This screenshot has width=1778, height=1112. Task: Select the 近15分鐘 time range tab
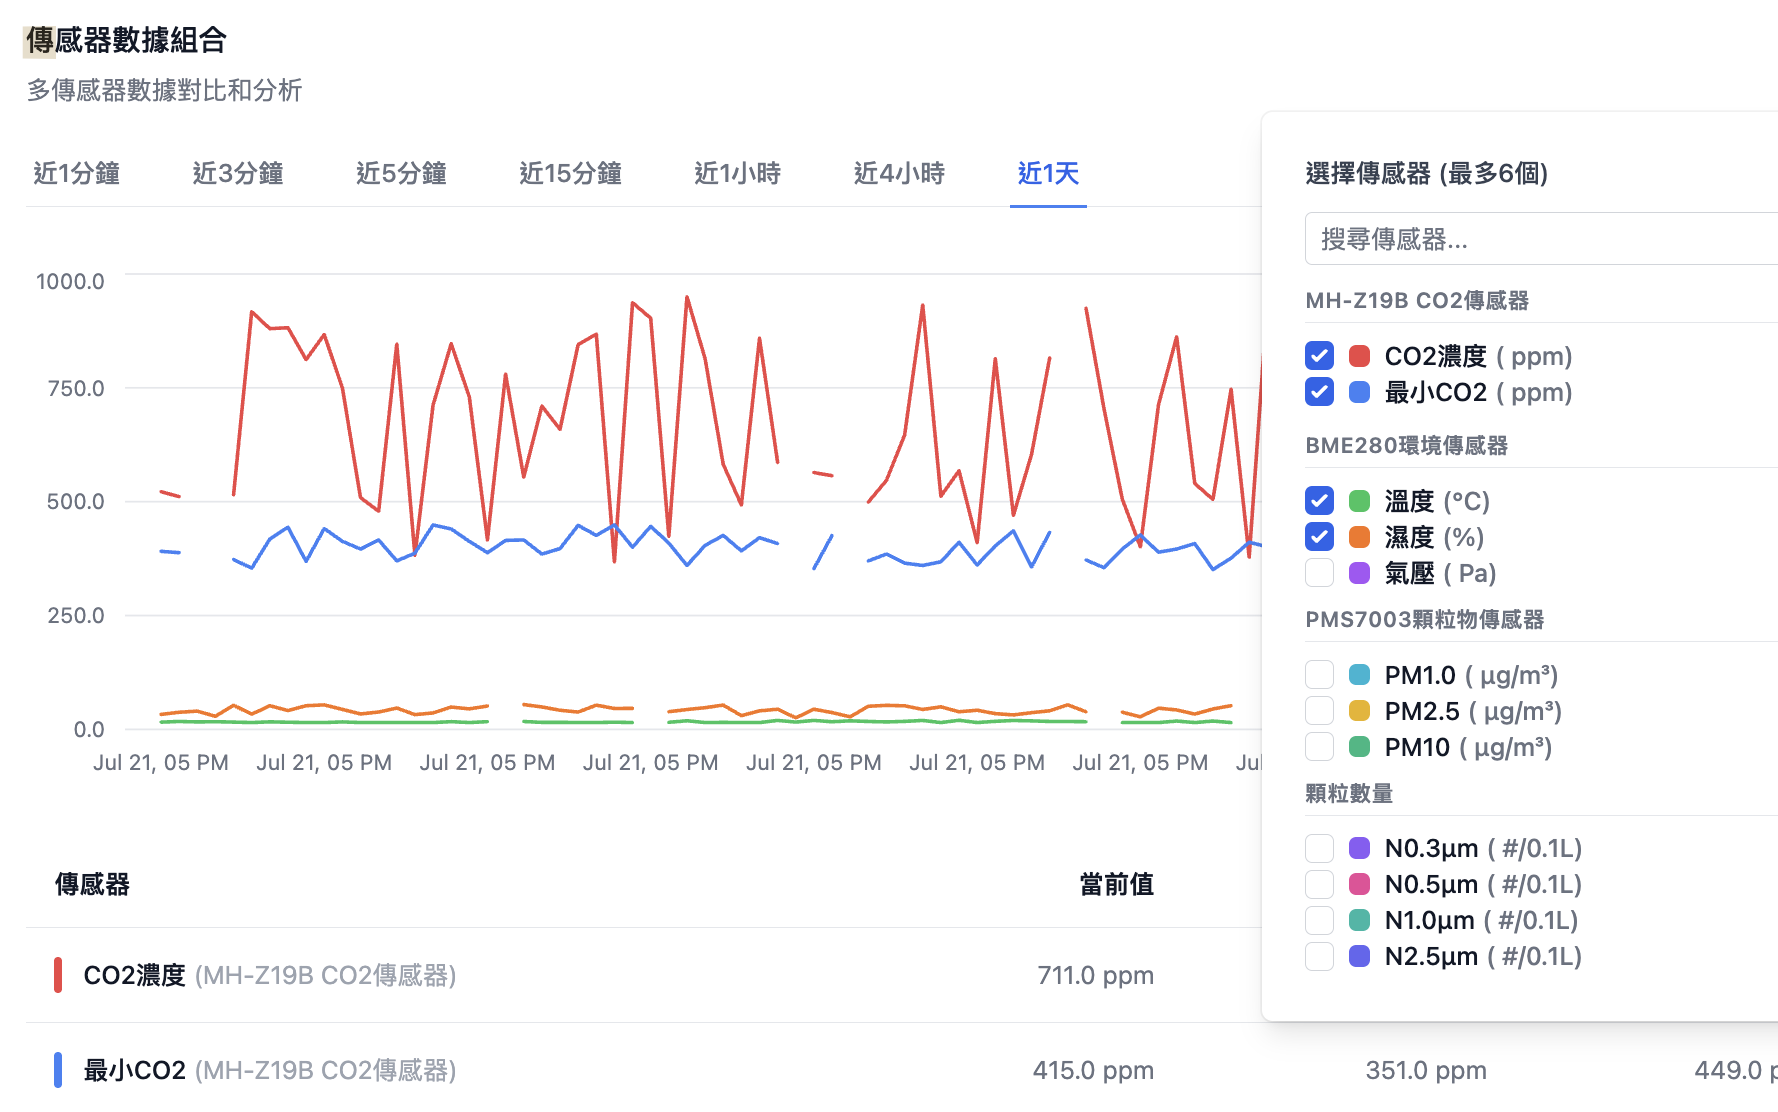point(570,174)
